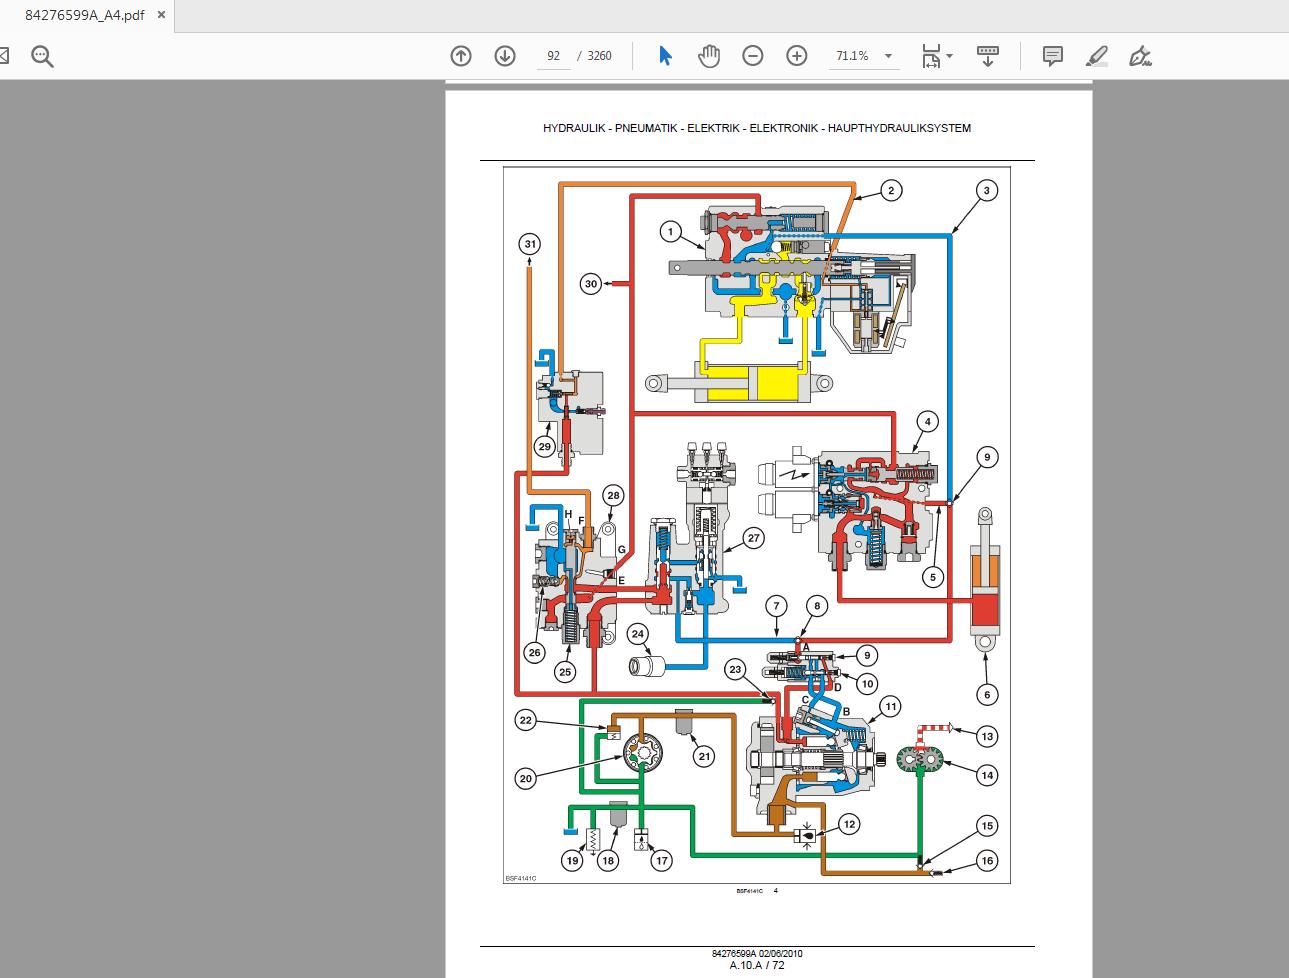Click the find text magnifier icon
Image resolution: width=1289 pixels, height=978 pixels.
click(x=42, y=56)
